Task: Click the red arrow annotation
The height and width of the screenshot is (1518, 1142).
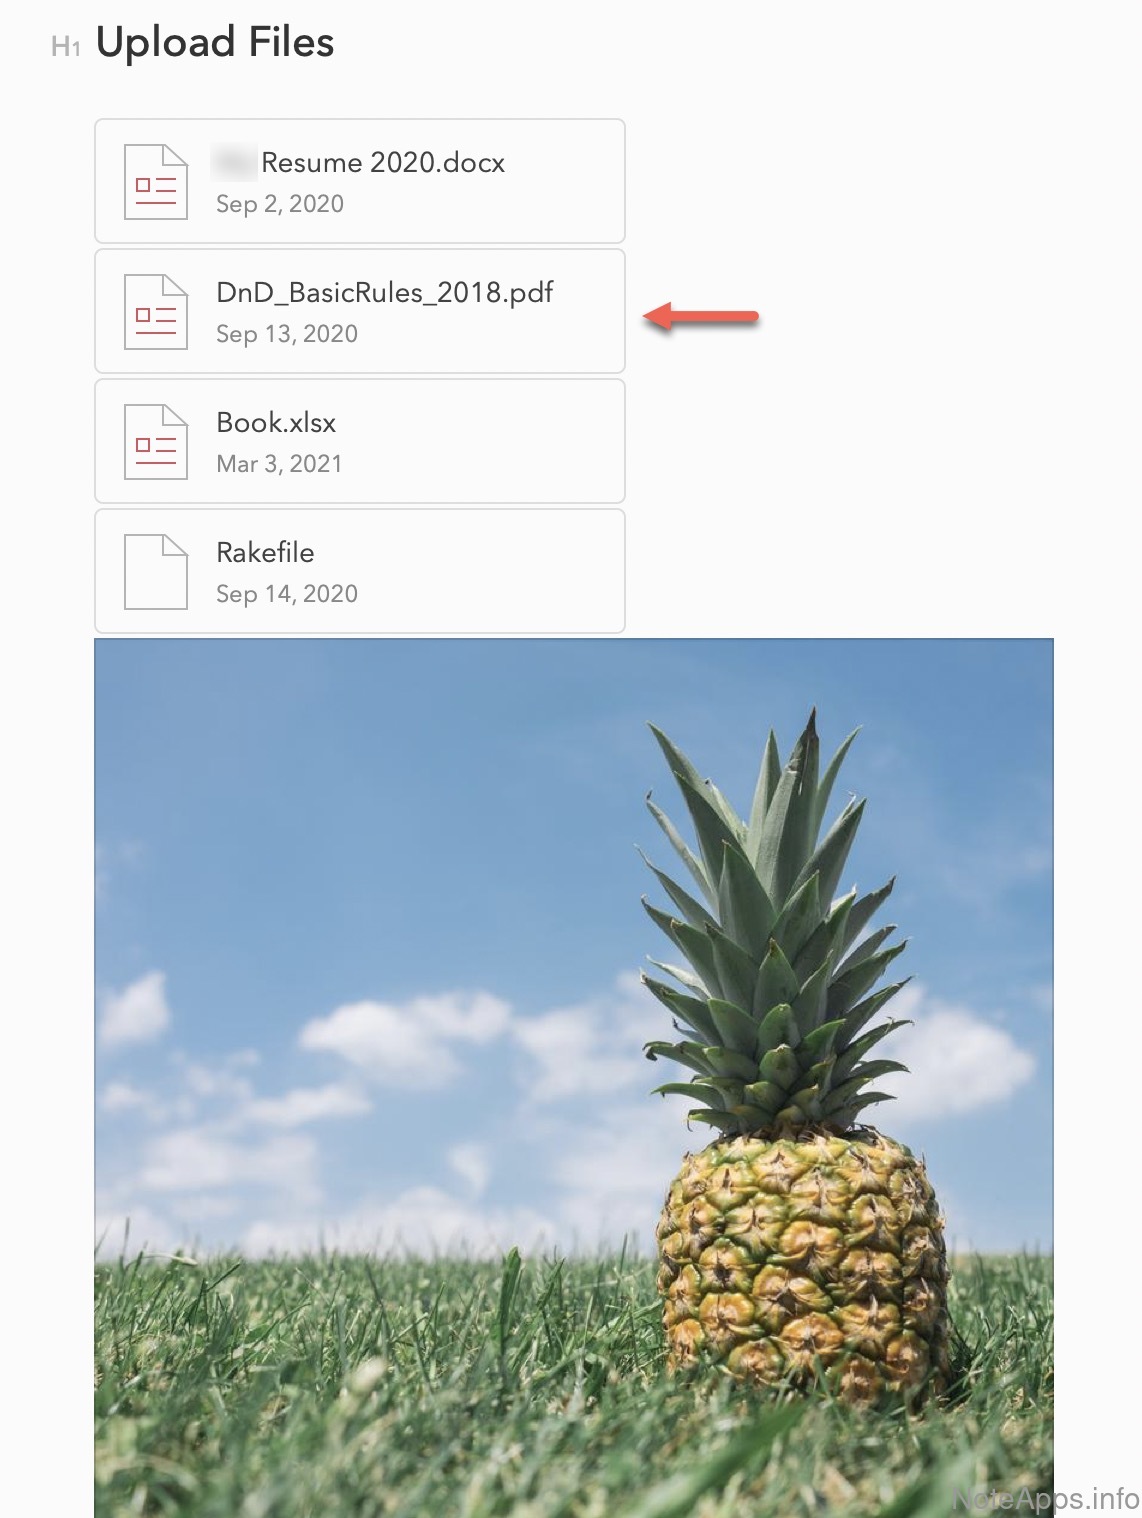Action: click(701, 317)
